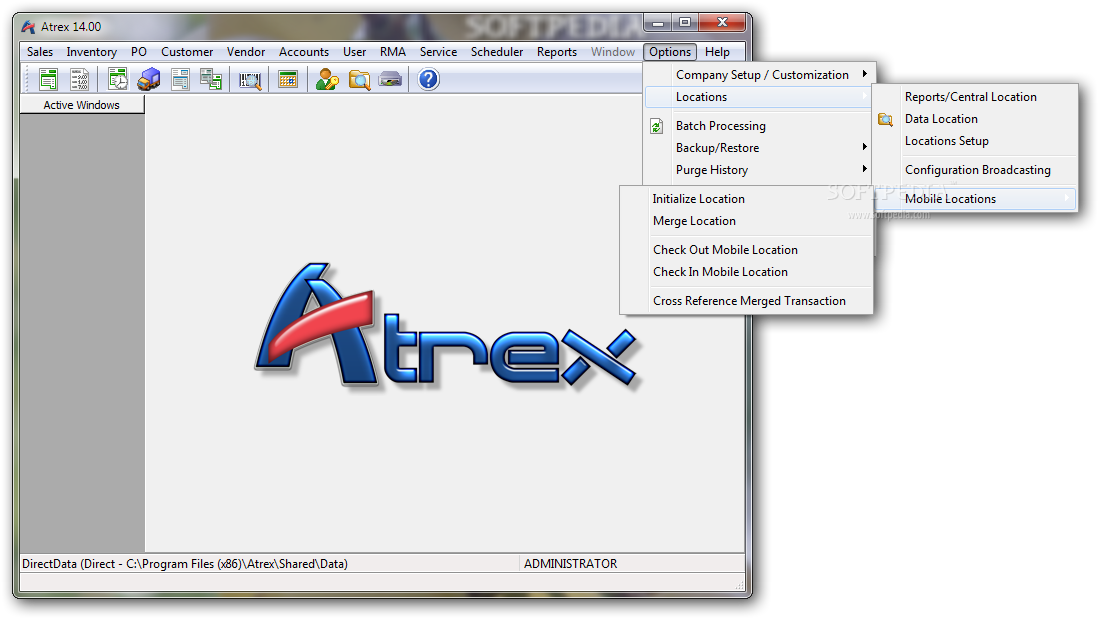The height and width of the screenshot is (619, 1099).
Task: Open the RMA menu
Action: pos(393,52)
